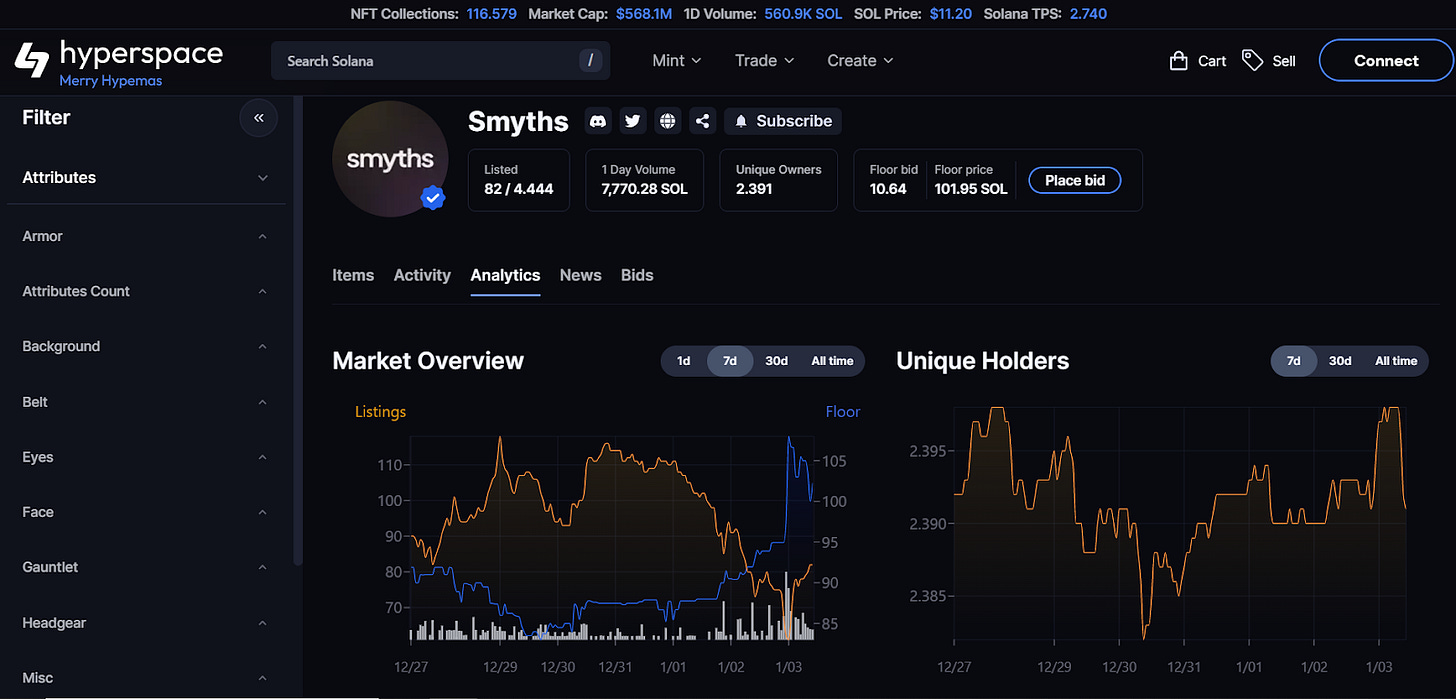Screen dimensions: 1456x699
Task: Set Market Overview range to All time
Action: 832,361
